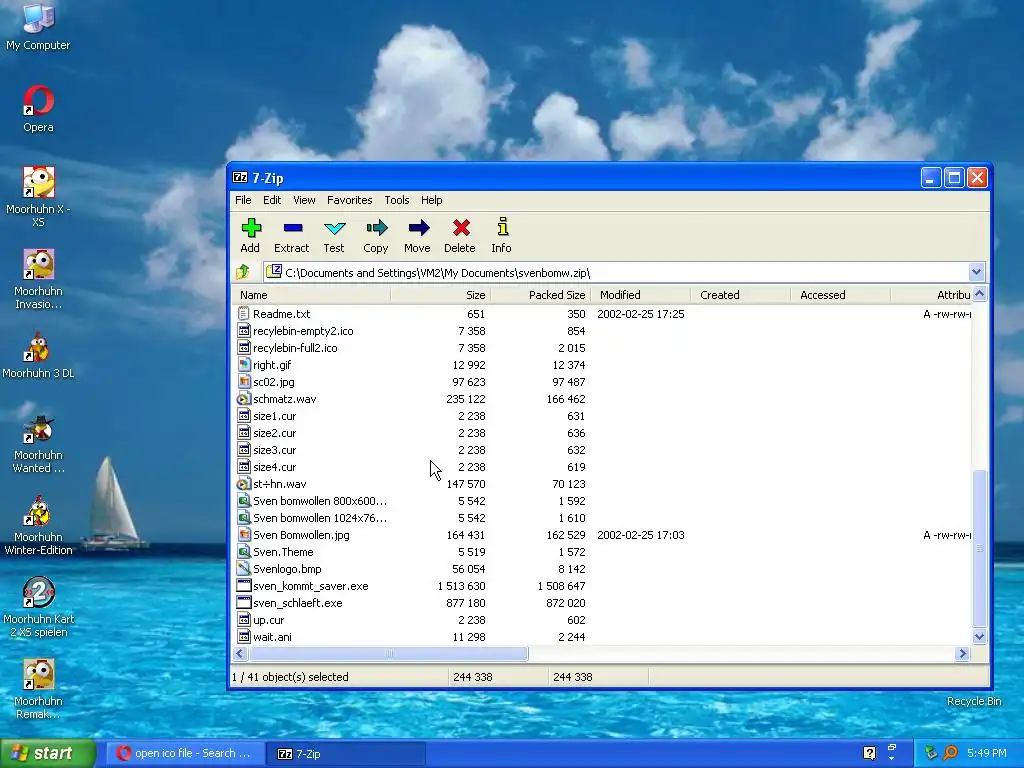Click the horizontal scrollbar right arrow
Screen dimensions: 1024x768
click(962, 654)
